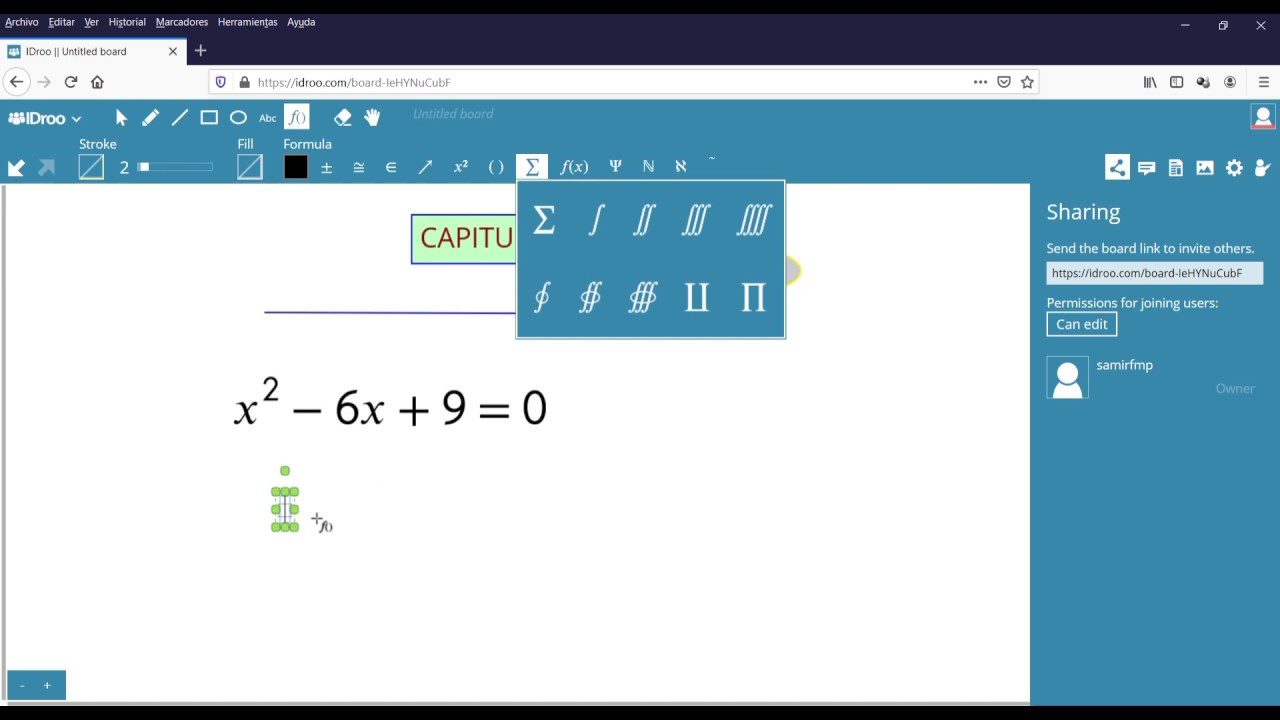
Task: Click the board link input field
Action: click(1155, 273)
